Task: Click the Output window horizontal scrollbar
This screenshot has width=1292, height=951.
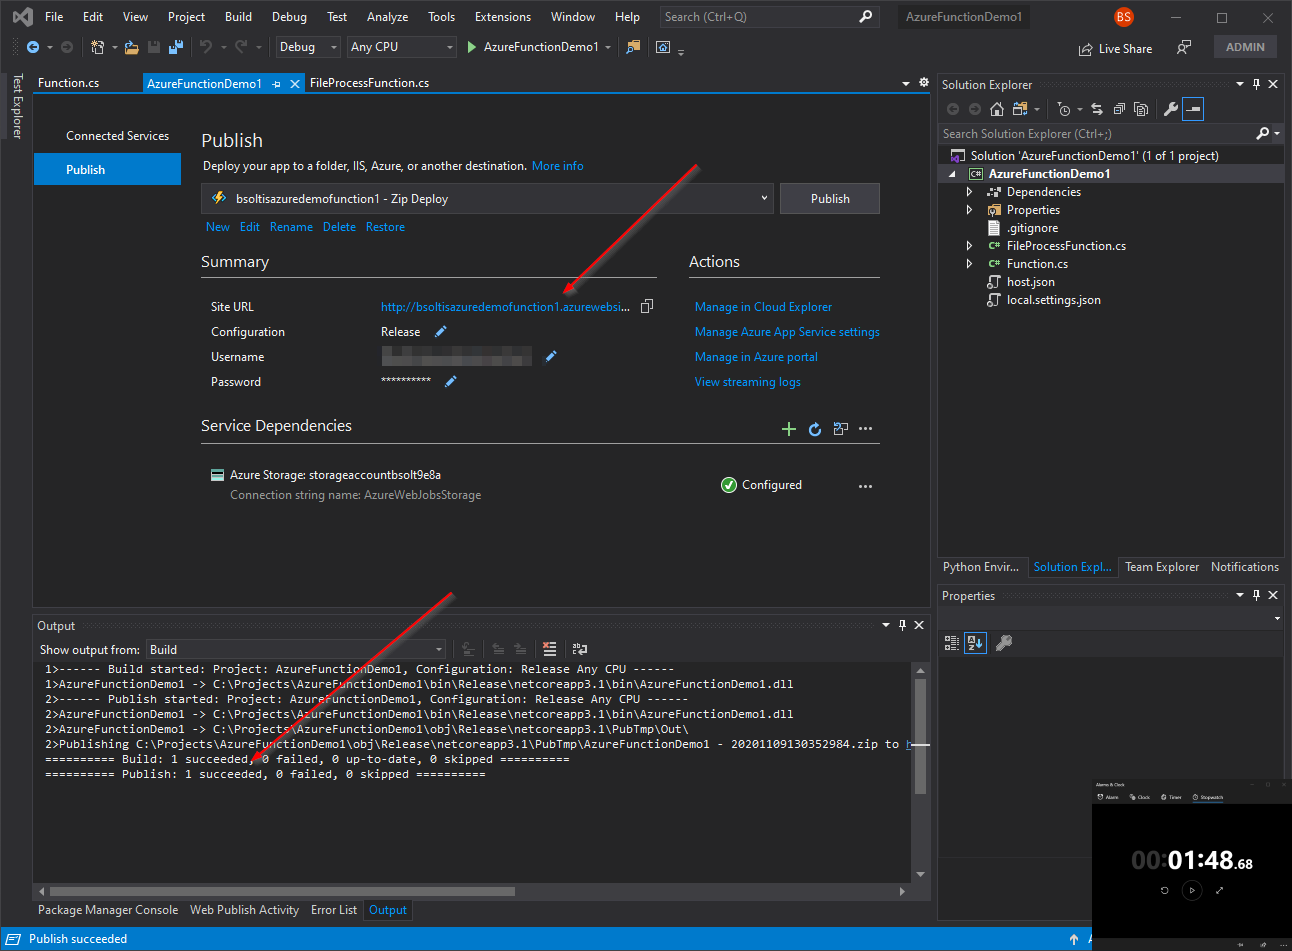Action: coord(282,891)
